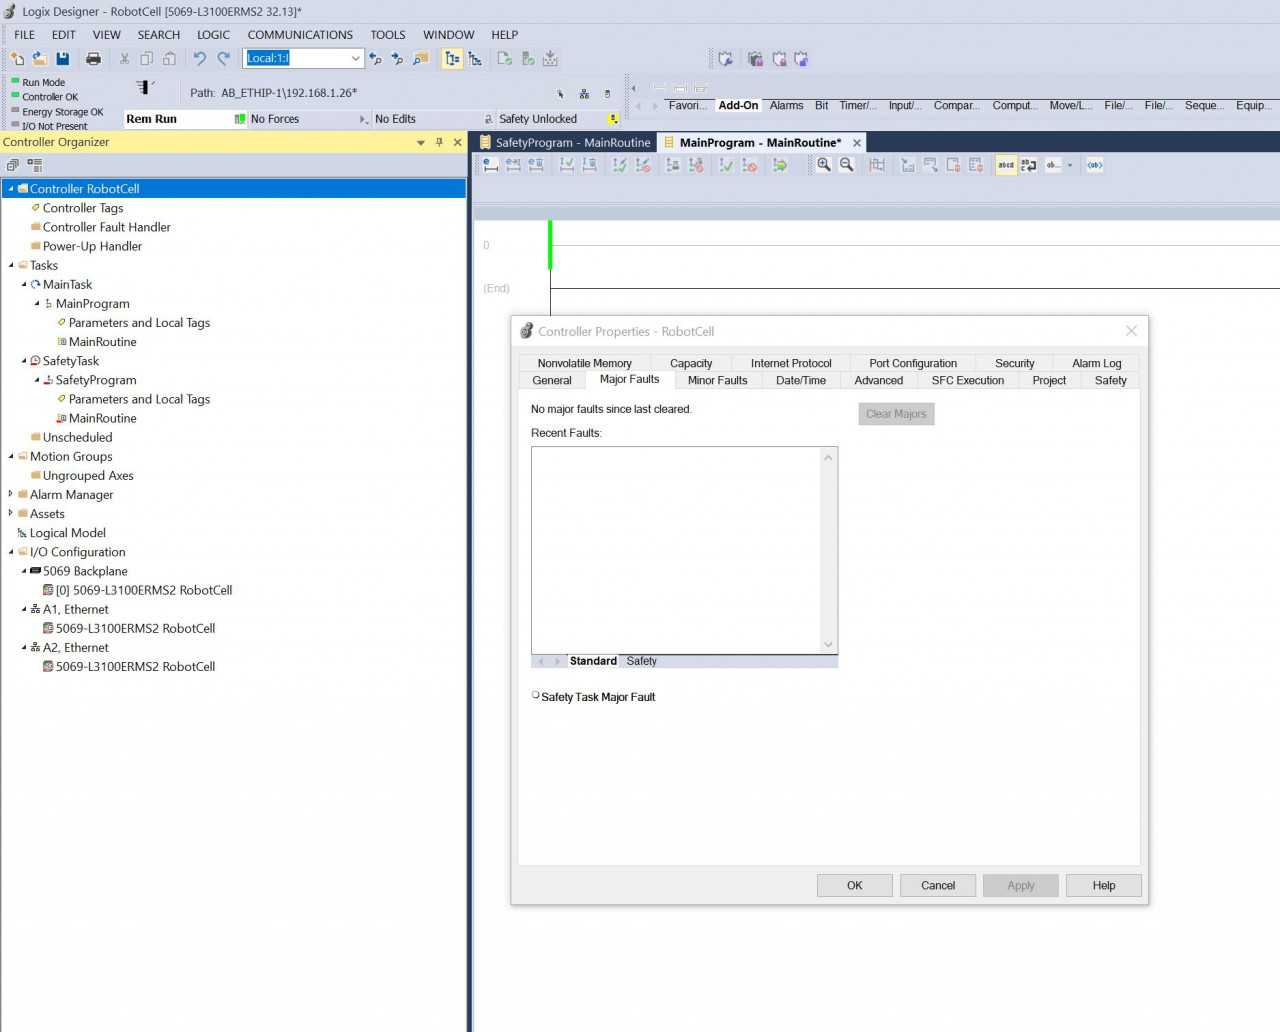Open the LOGIC menu

[x=213, y=34]
